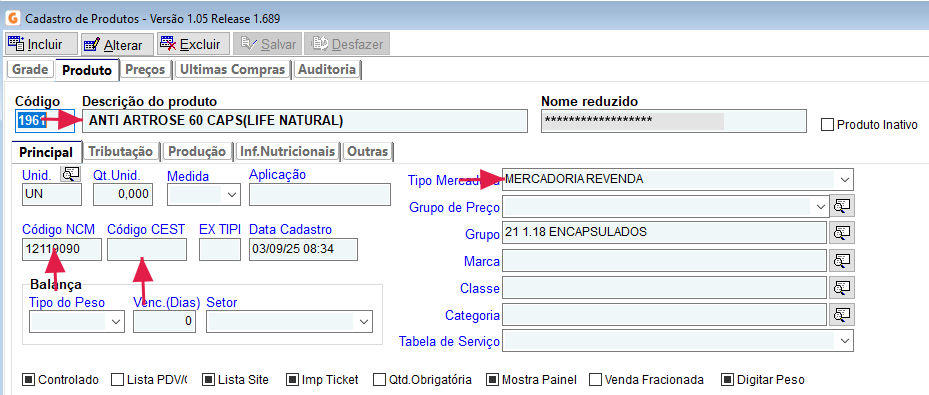Click the Classe input field
The image size is (929, 395).
point(664,288)
